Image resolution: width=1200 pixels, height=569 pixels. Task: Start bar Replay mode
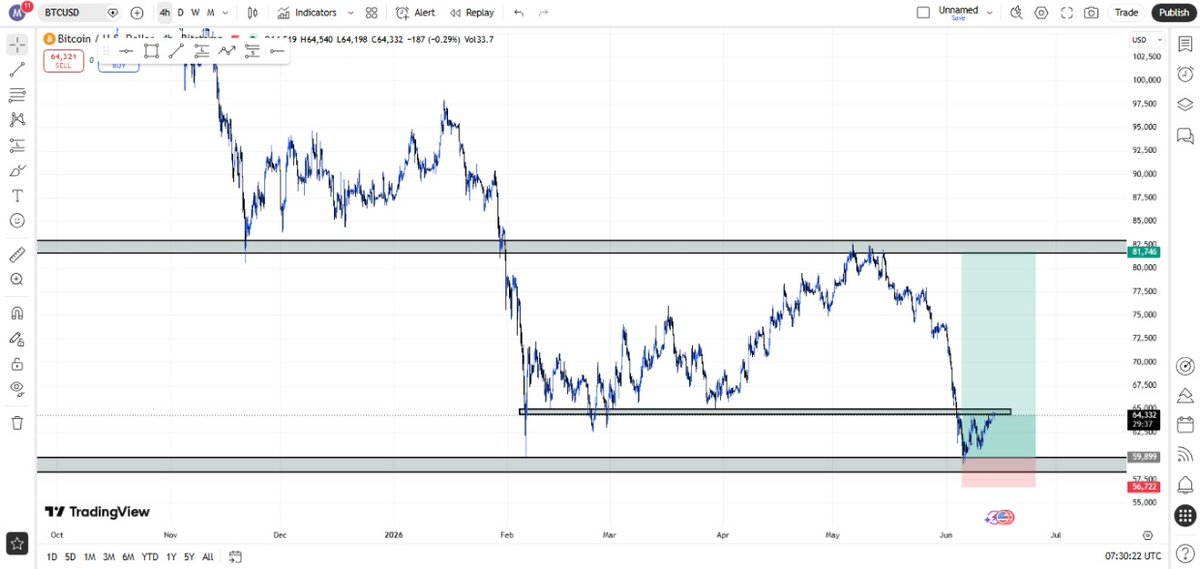tap(471, 13)
